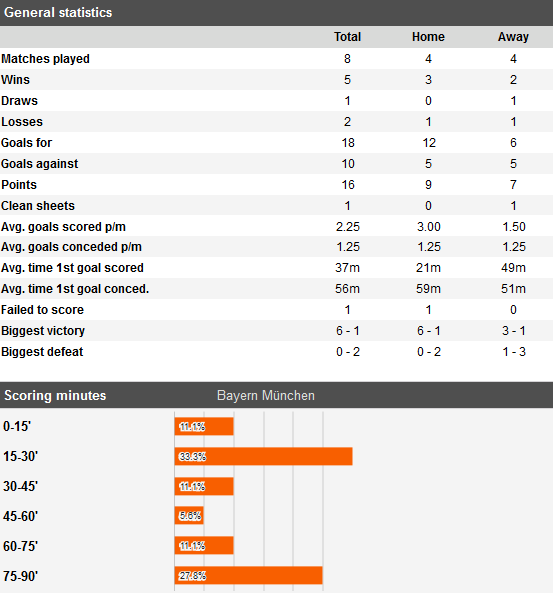Click the 11.1% bar for 0-15'

point(204,426)
